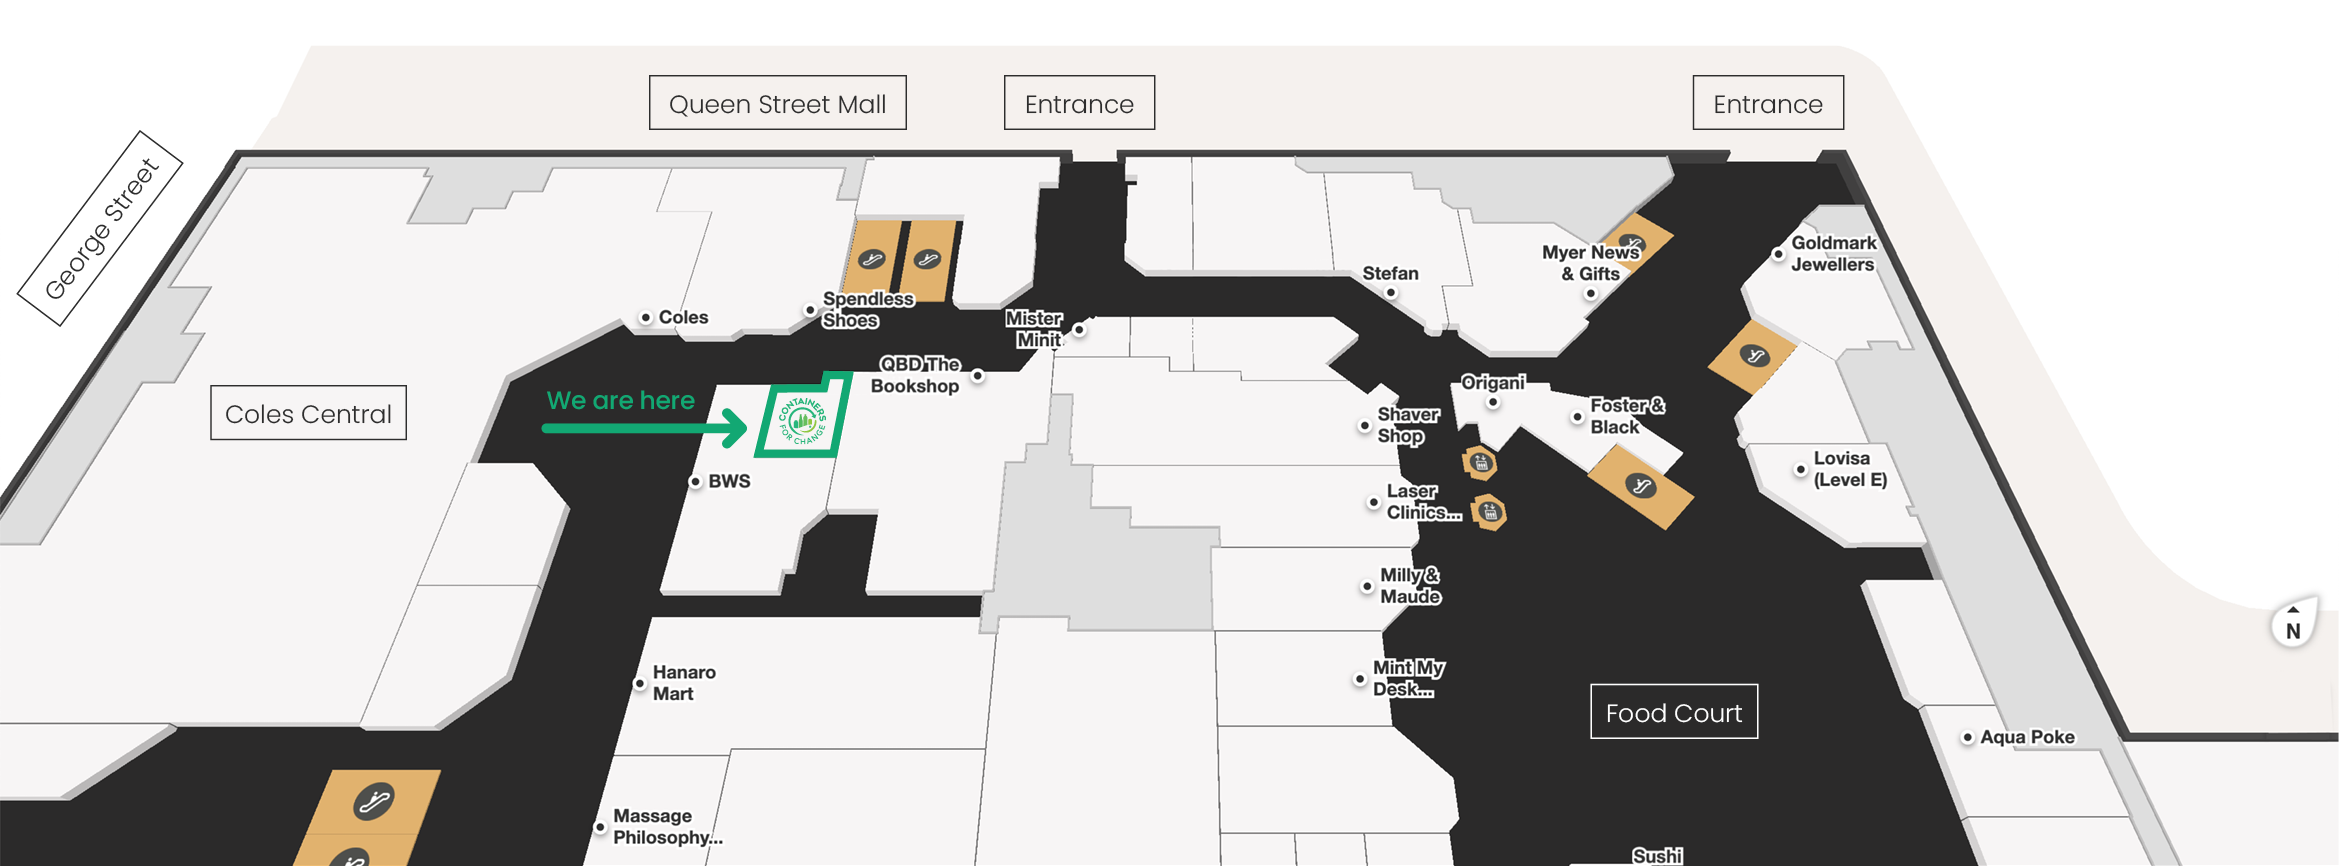Select the escalator icon below Goldmark Jewellers
This screenshot has height=866, width=2339.
tap(1753, 356)
